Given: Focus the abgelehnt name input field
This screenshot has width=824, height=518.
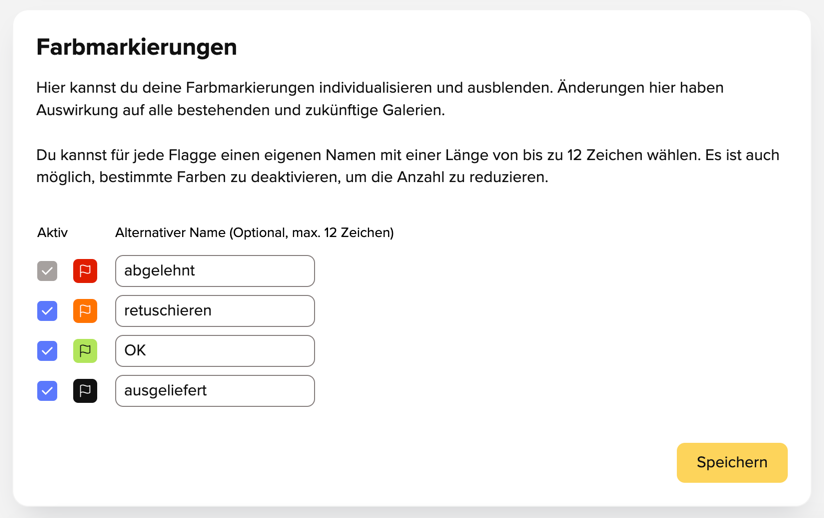Looking at the screenshot, I should tap(215, 271).
